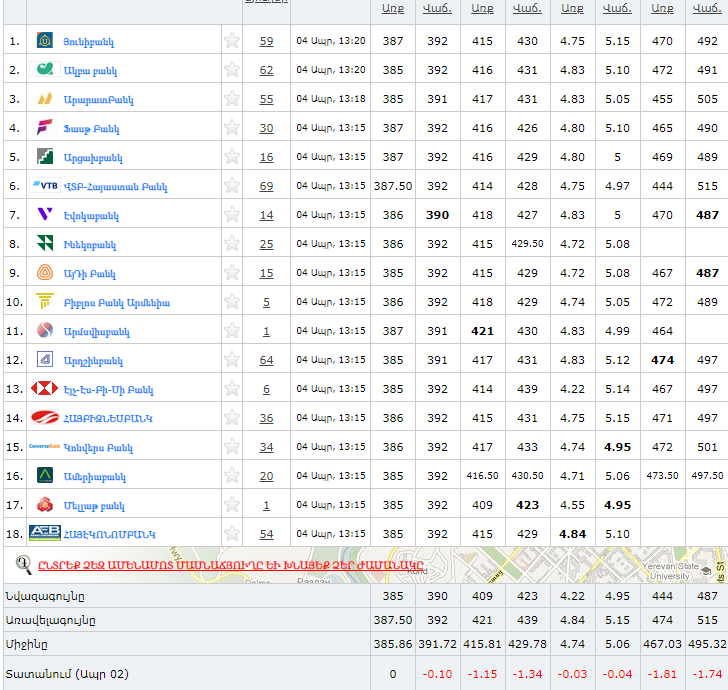Toggle the favorite star in row 13 HSBC

click(x=232, y=389)
